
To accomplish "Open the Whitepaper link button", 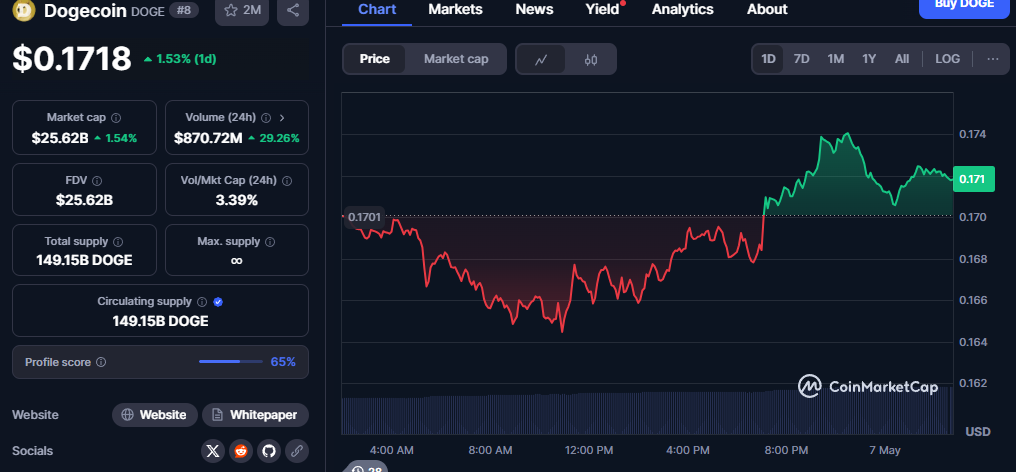I will 255,415.
